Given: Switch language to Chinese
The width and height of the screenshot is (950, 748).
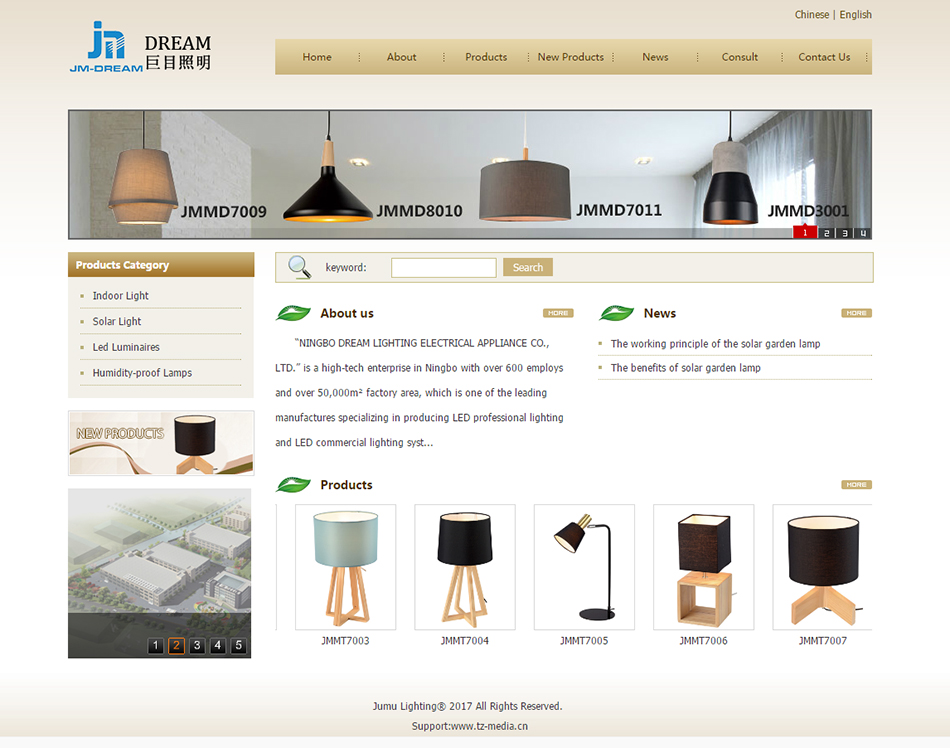Looking at the screenshot, I should (811, 15).
